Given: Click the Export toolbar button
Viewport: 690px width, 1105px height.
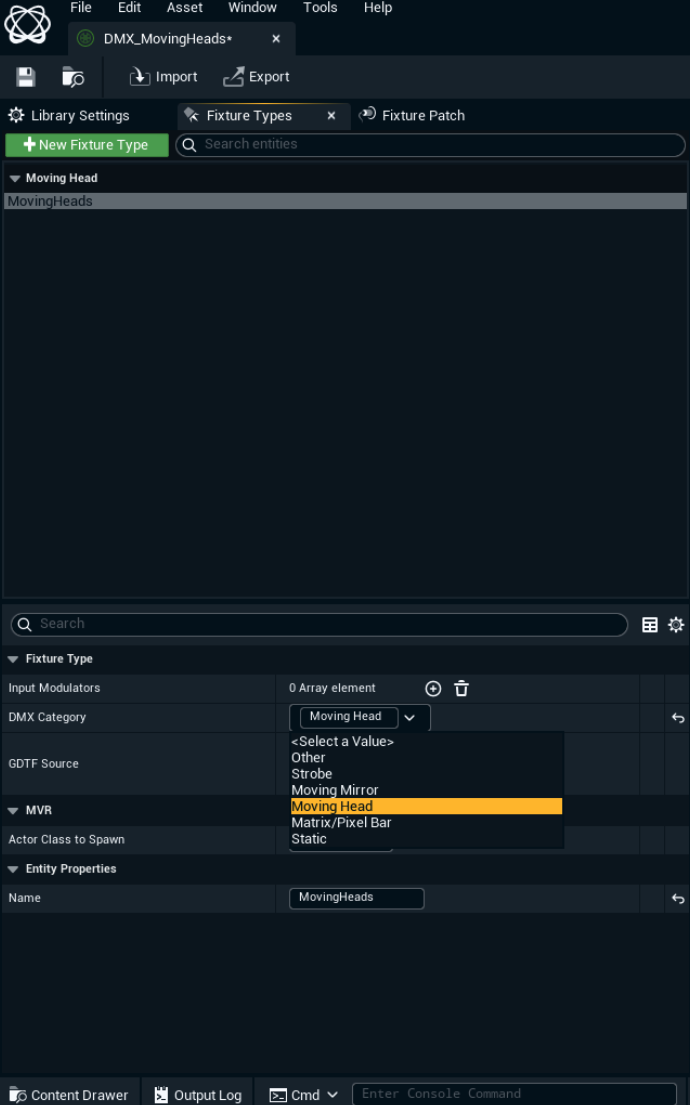Looking at the screenshot, I should tap(256, 77).
